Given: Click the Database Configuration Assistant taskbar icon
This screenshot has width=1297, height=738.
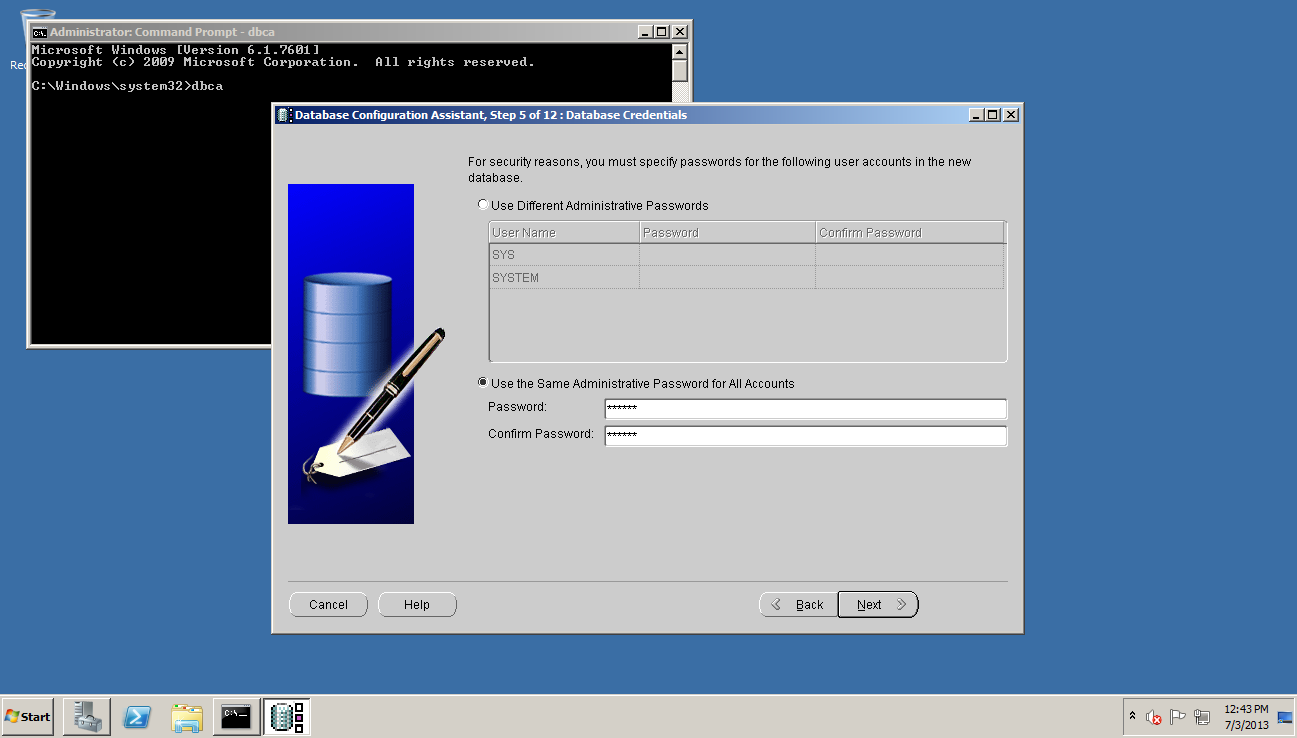Looking at the screenshot, I should click(287, 716).
